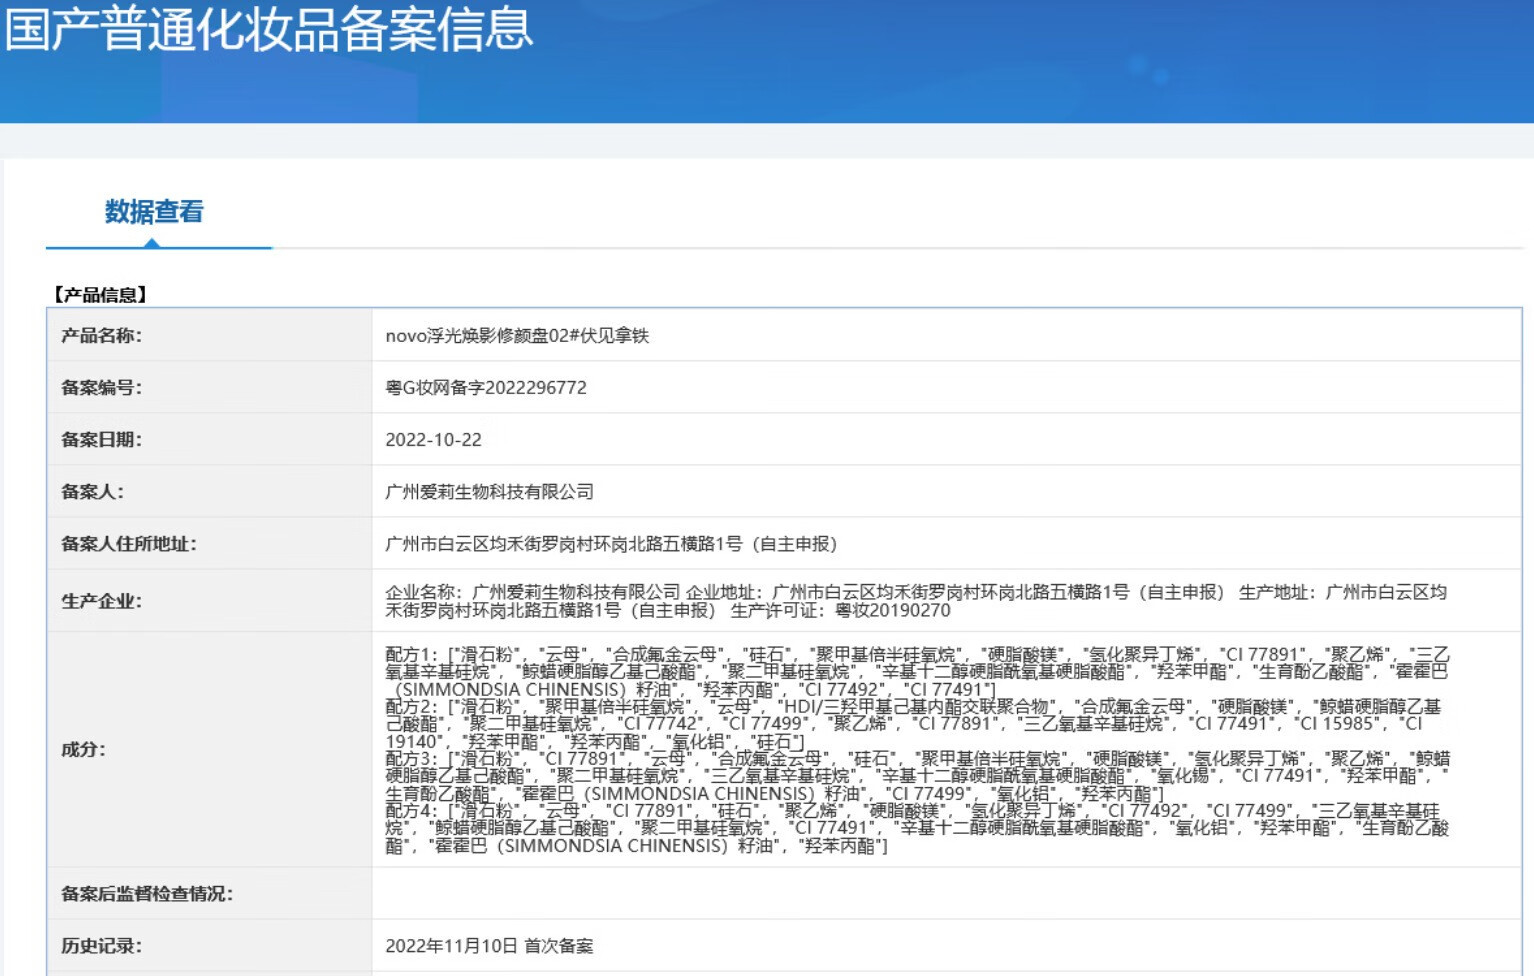Click the 历史记录 row label
Viewport: 1534px width, 976px height.
click(x=101, y=946)
